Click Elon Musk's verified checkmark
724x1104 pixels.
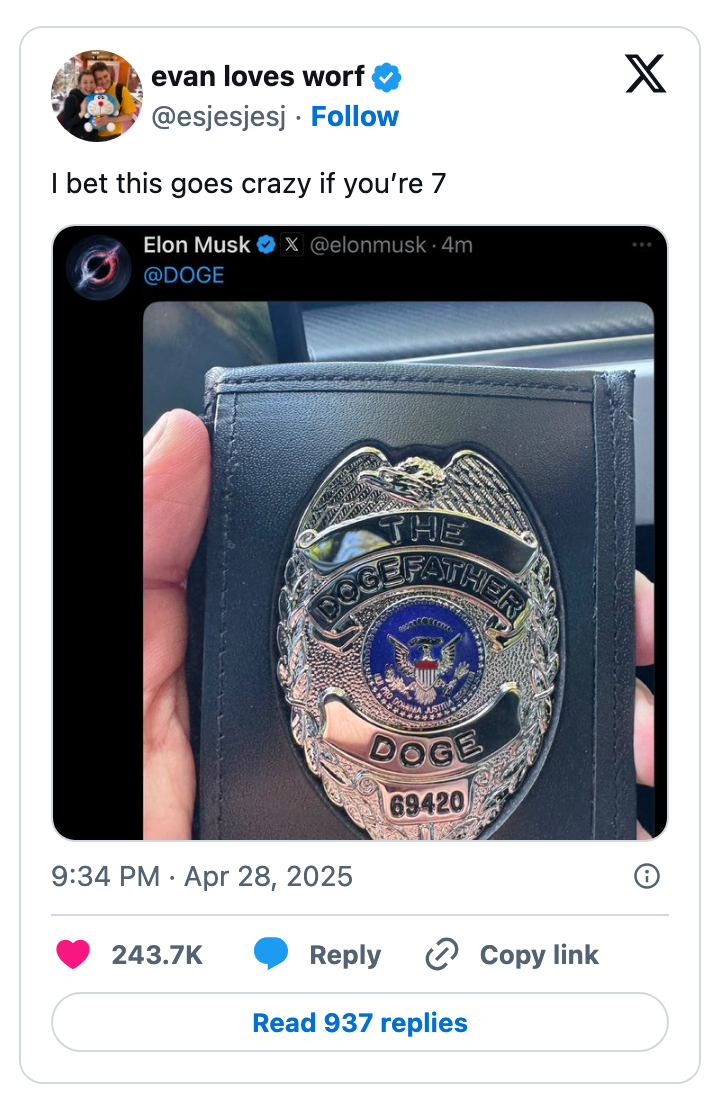(x=264, y=245)
